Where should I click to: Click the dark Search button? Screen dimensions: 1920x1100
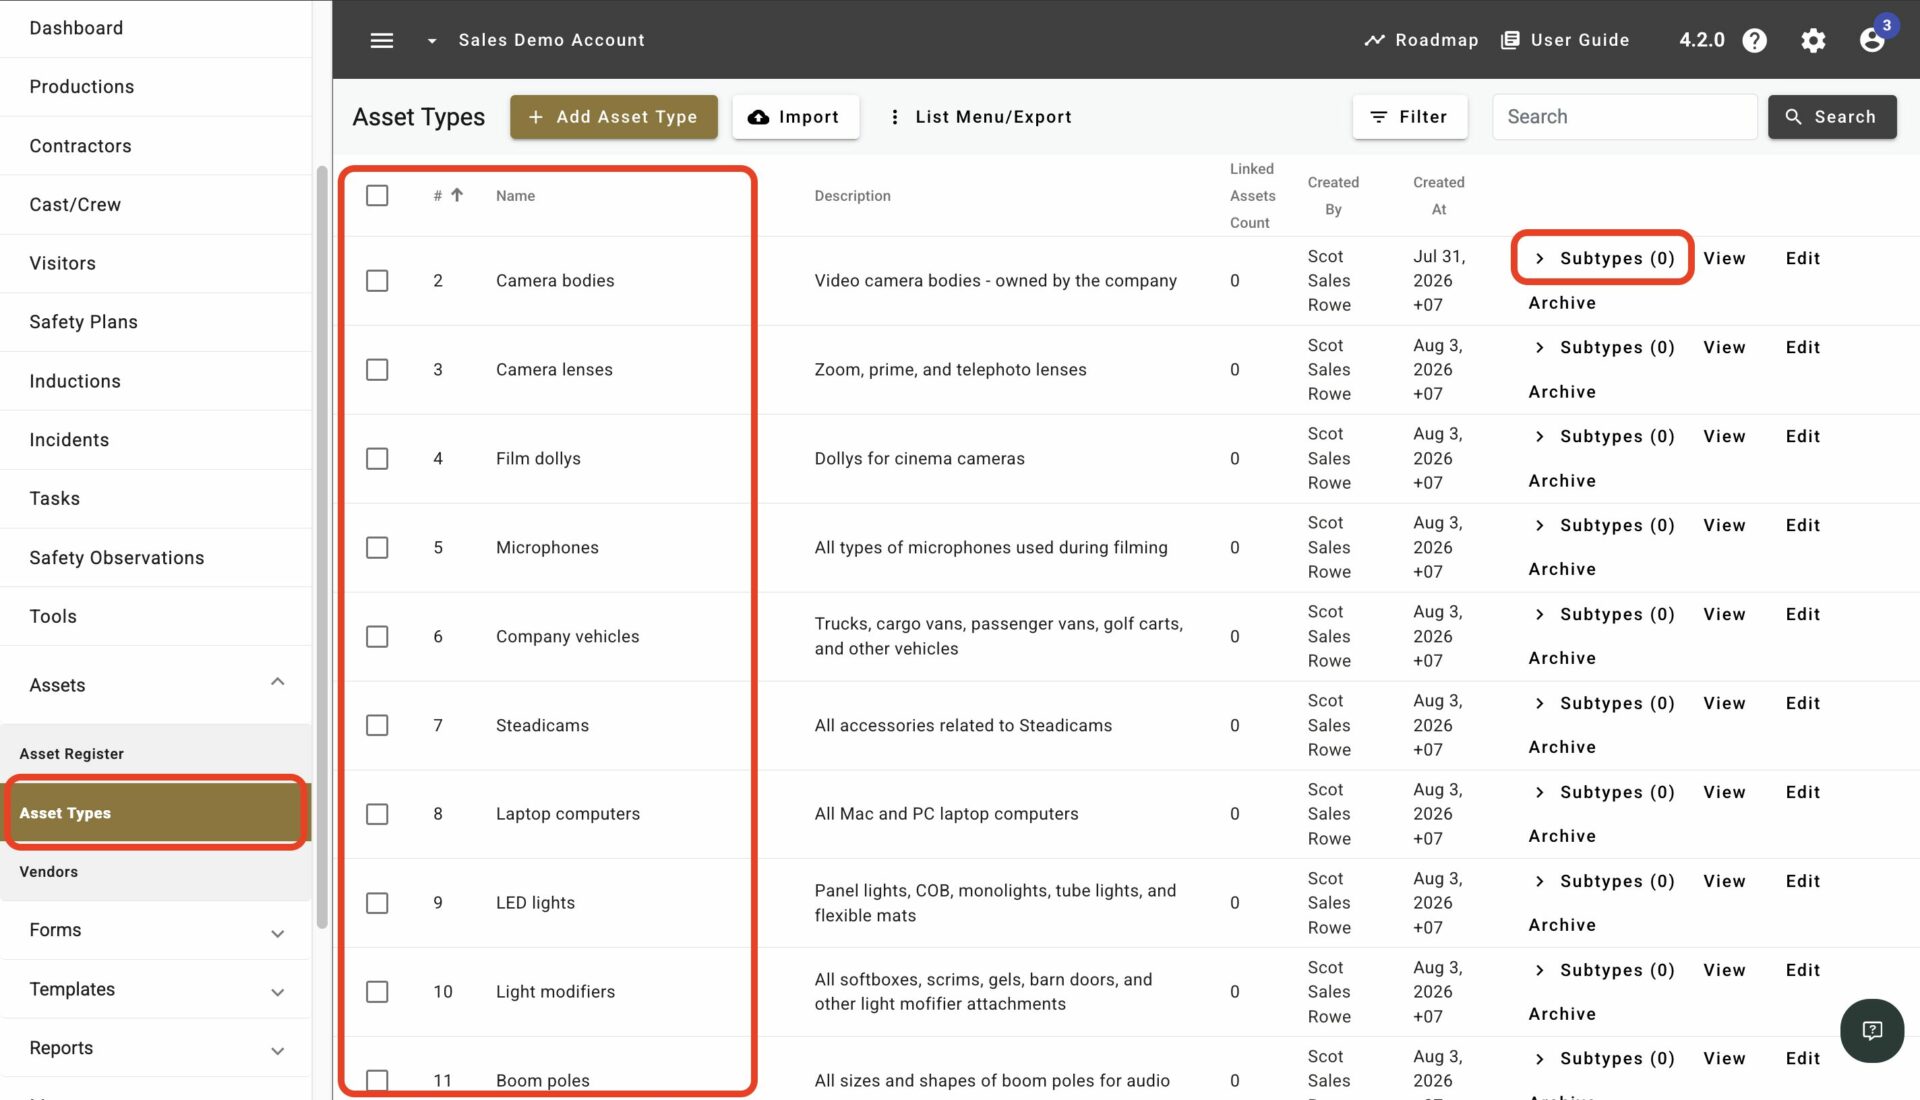pos(1831,117)
